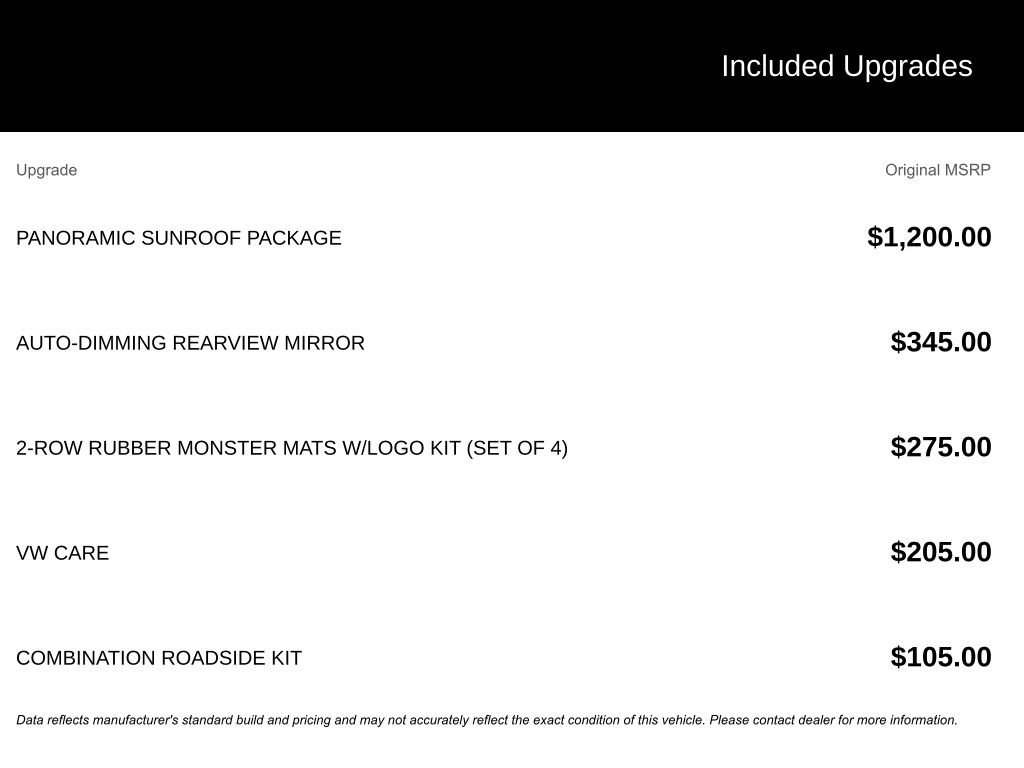The width and height of the screenshot is (1024, 768).
Task: Click the Original MSRP column header
Action: pyautogui.click(x=937, y=170)
